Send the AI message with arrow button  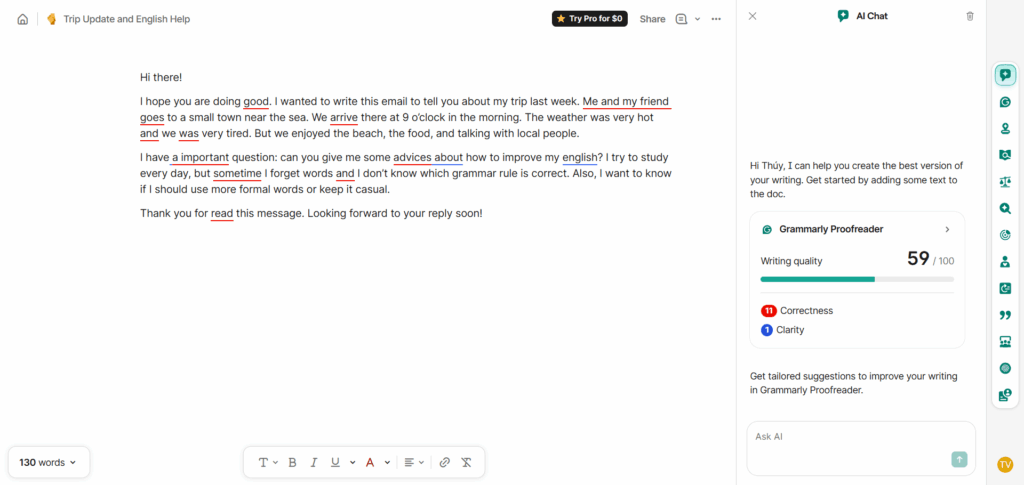(959, 460)
